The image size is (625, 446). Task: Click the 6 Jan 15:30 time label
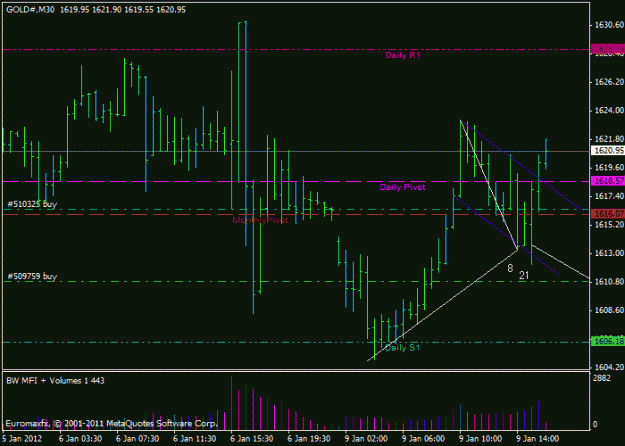coord(252,439)
